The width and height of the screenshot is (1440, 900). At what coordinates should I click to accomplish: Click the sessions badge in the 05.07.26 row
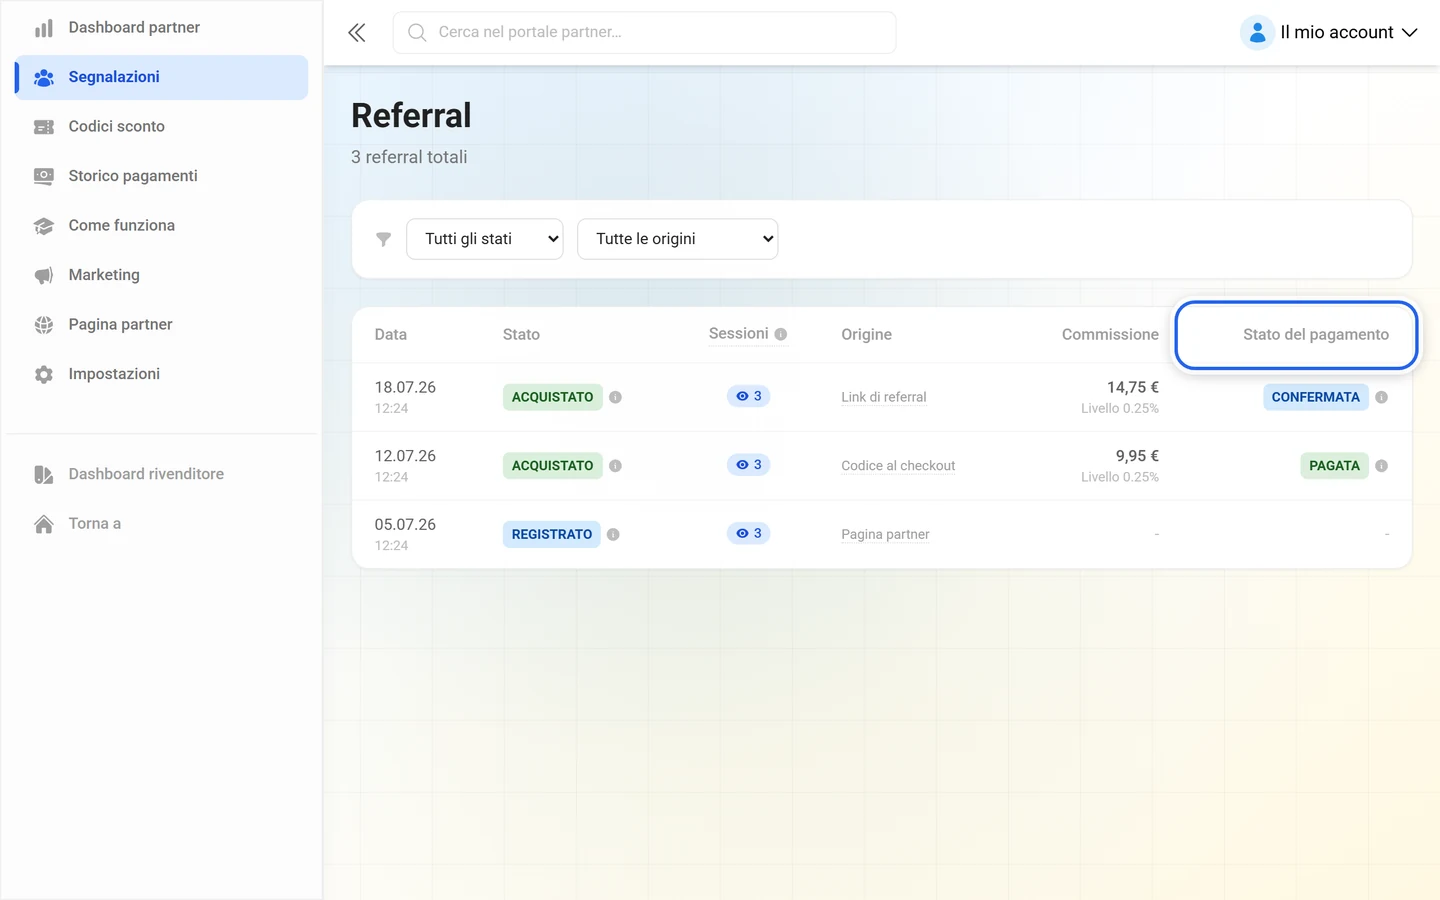749,533
